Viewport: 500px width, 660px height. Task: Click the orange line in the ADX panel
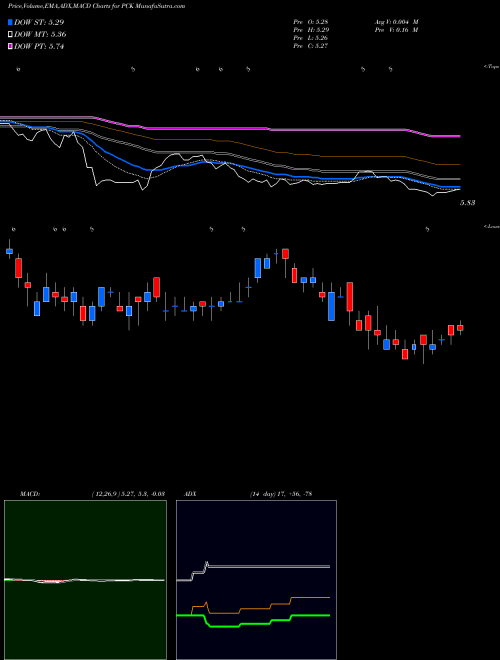261,606
